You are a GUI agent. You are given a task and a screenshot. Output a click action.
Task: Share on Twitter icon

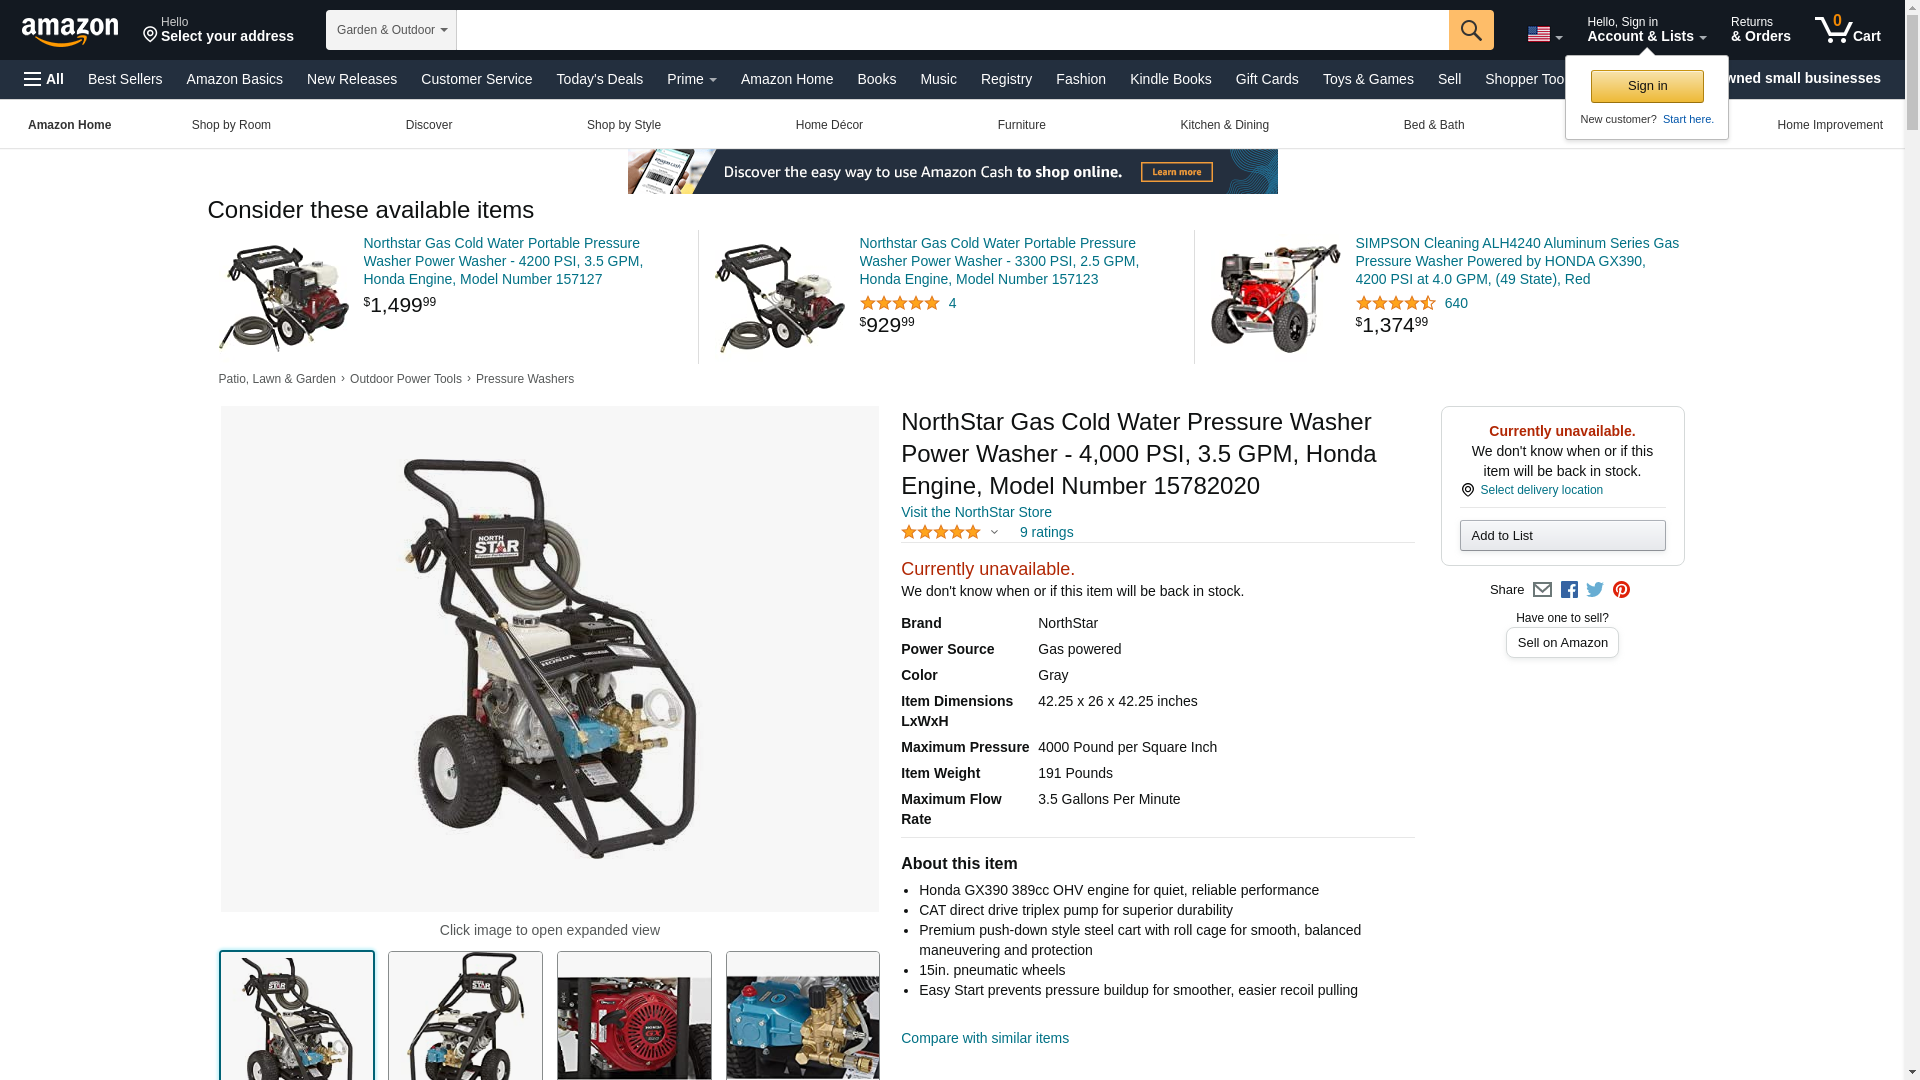(1595, 590)
